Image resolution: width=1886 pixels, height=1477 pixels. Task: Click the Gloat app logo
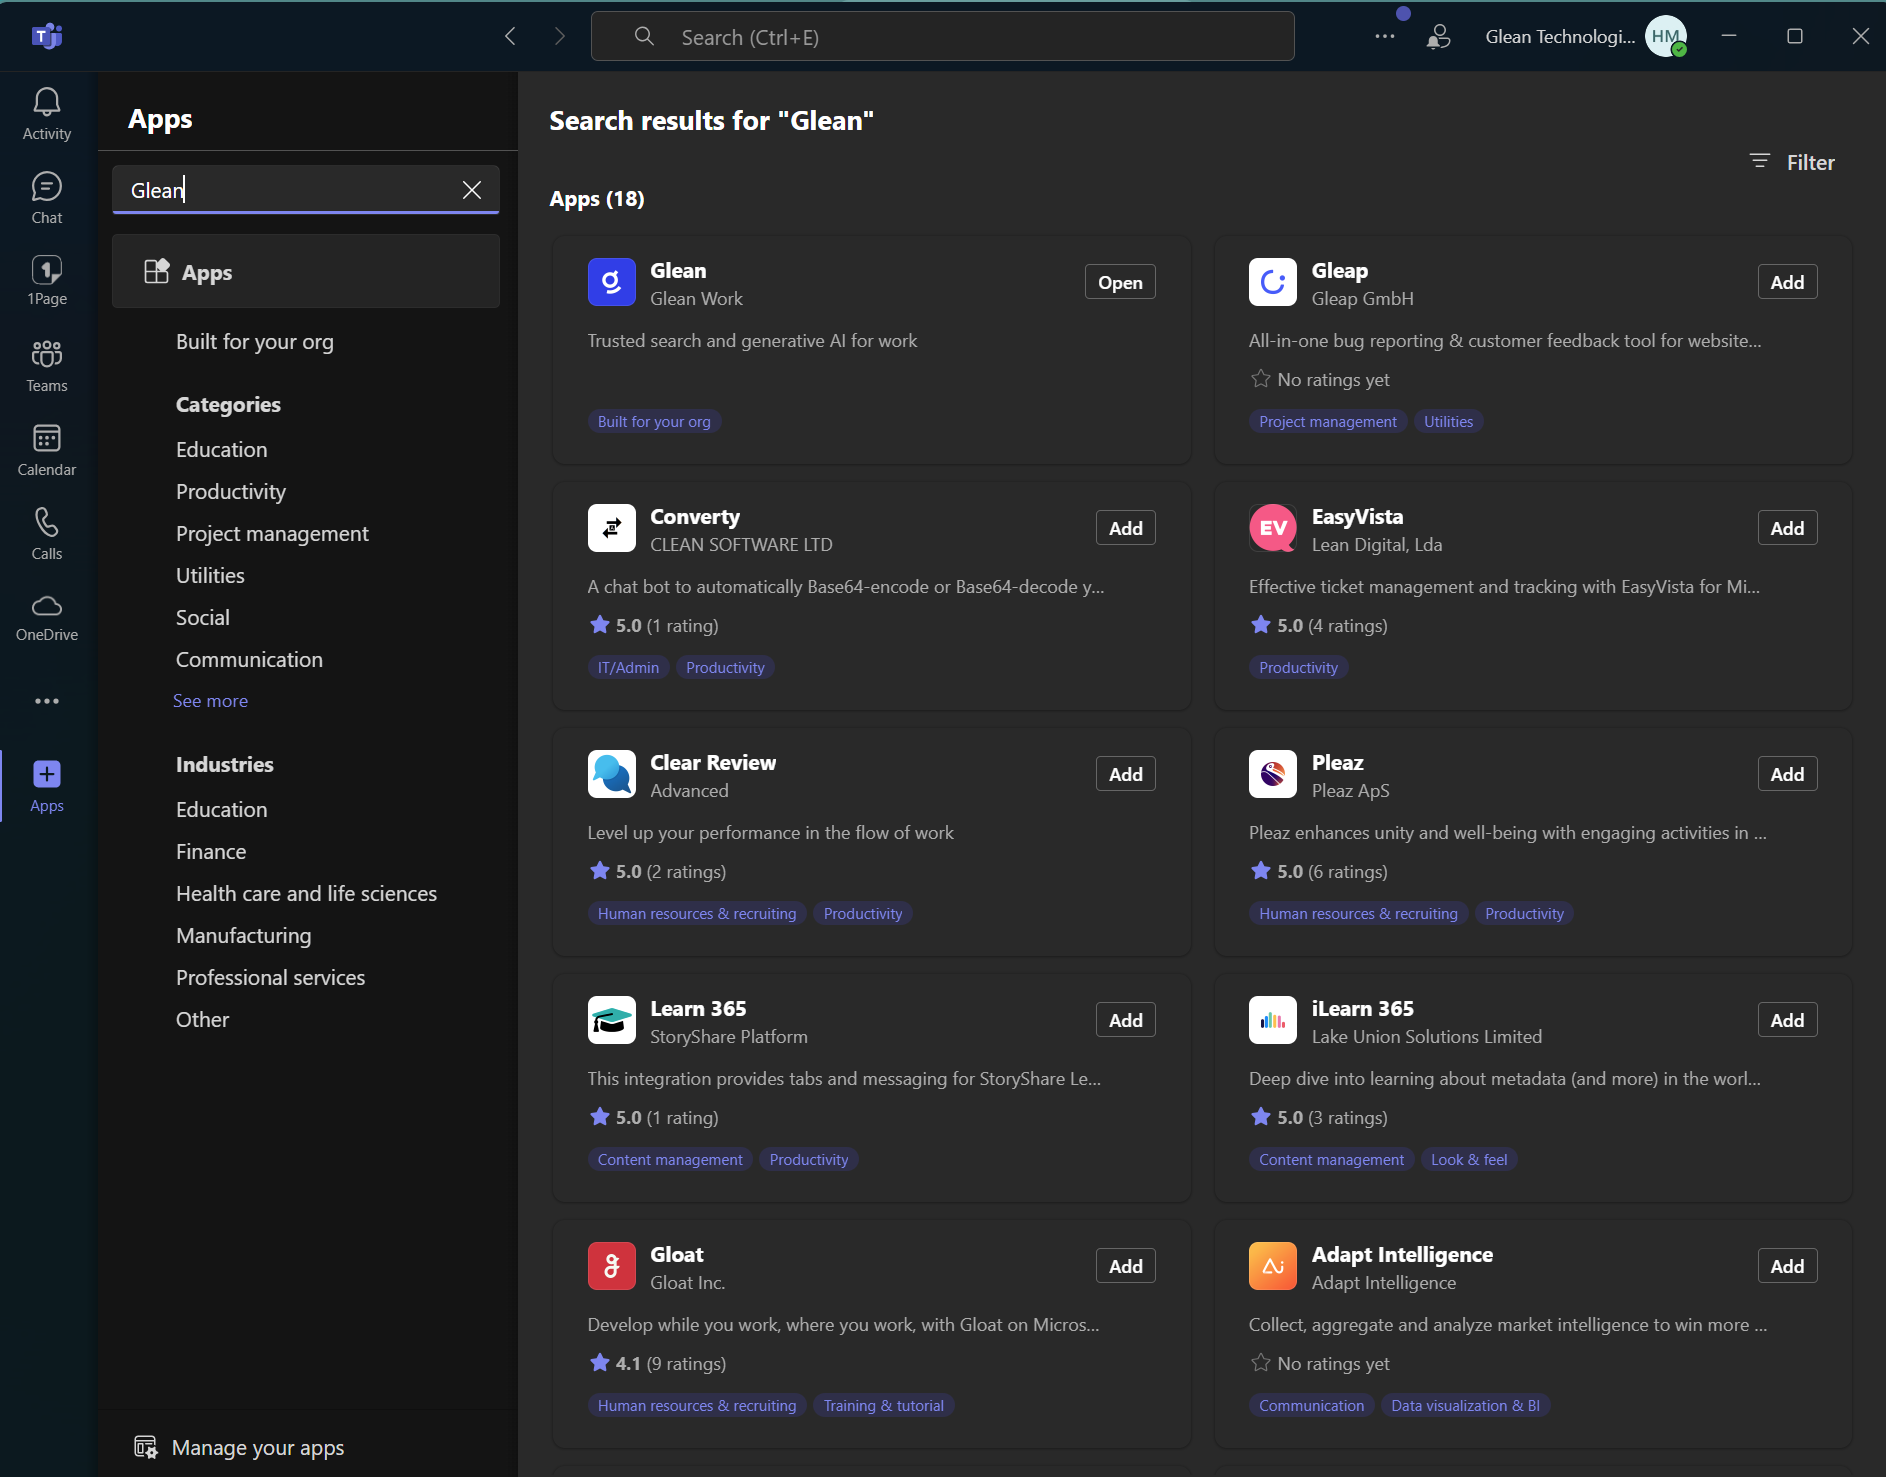coord(612,1266)
